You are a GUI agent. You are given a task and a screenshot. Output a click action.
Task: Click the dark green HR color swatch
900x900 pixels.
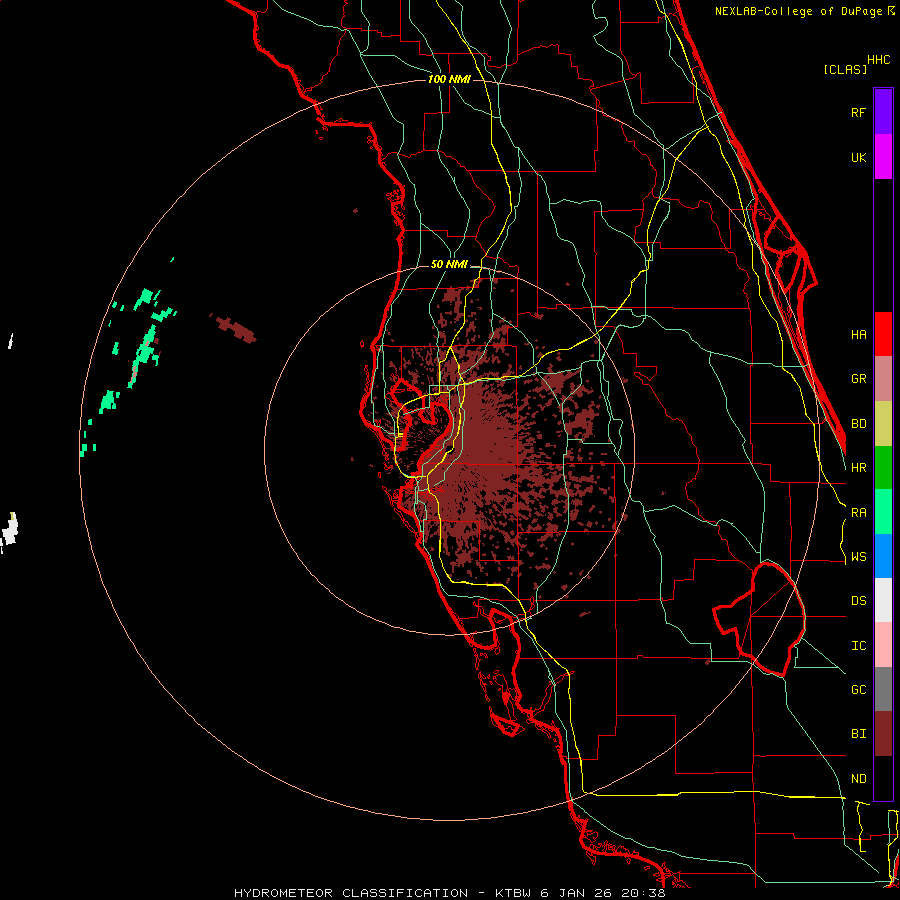click(x=883, y=468)
